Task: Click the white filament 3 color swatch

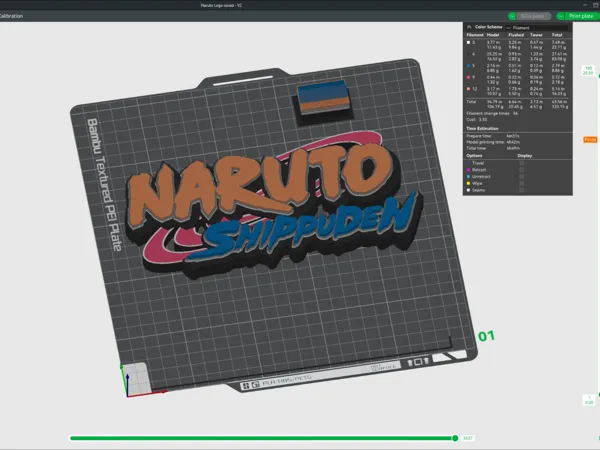Action: [468, 42]
